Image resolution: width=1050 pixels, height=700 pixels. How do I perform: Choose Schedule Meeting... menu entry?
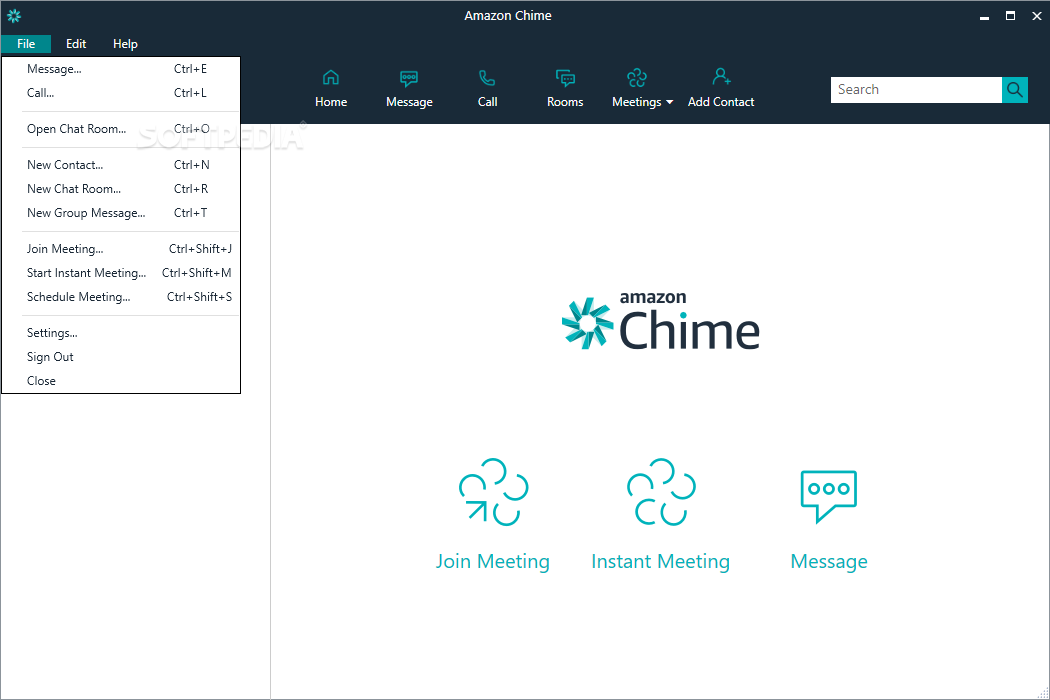121,297
